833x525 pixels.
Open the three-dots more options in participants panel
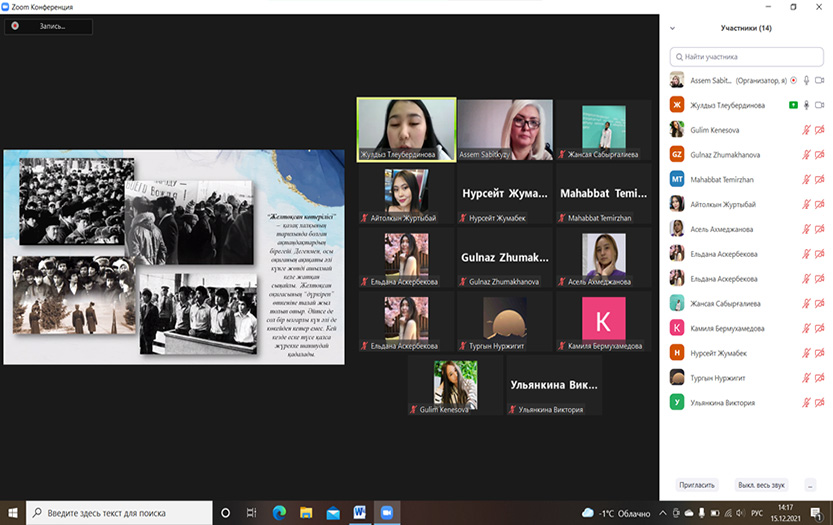(x=810, y=484)
